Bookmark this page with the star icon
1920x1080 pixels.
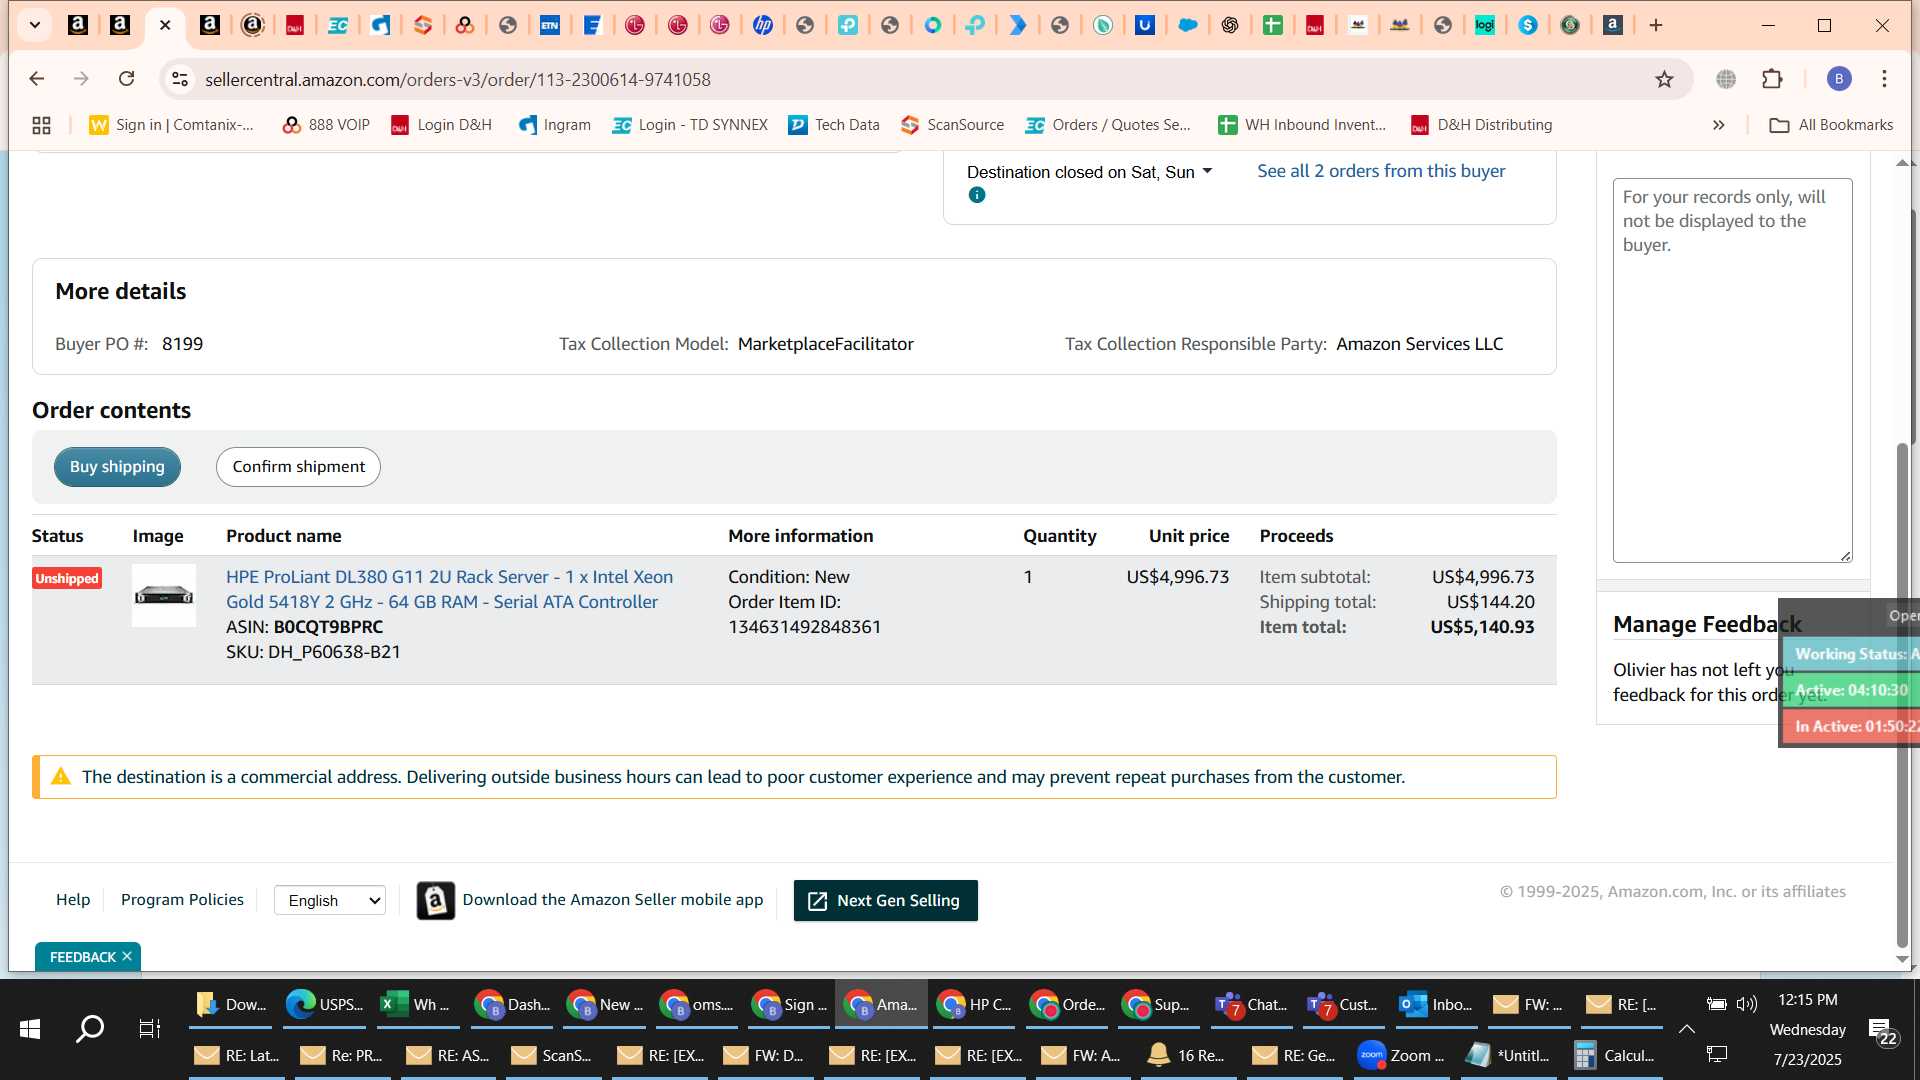1664,79
